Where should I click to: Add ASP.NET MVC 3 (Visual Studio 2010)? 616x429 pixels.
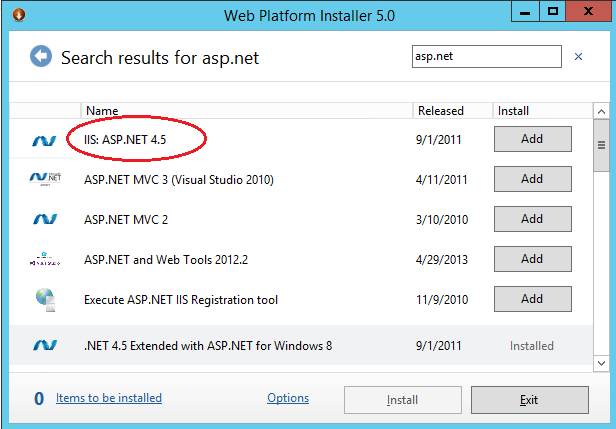pos(533,179)
